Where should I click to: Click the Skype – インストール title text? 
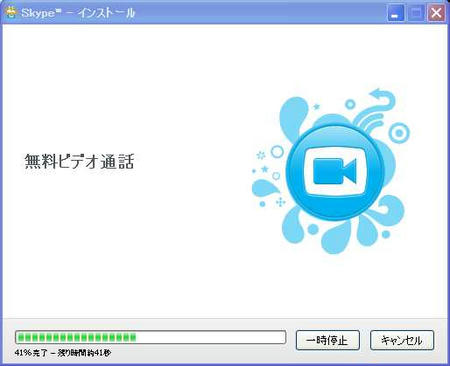coord(78,13)
